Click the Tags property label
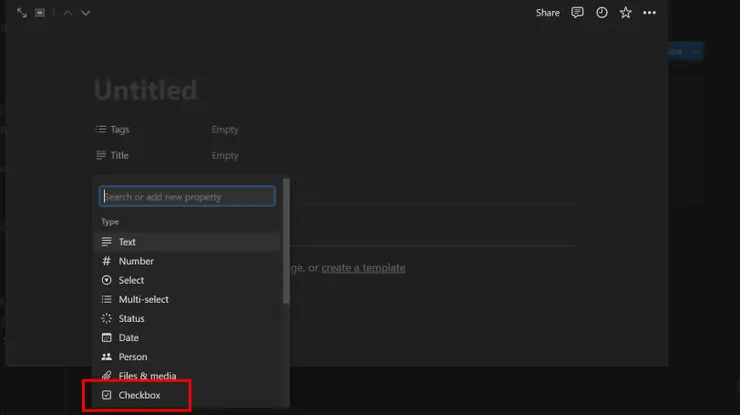Viewport: 740px width, 415px height. coord(112,129)
